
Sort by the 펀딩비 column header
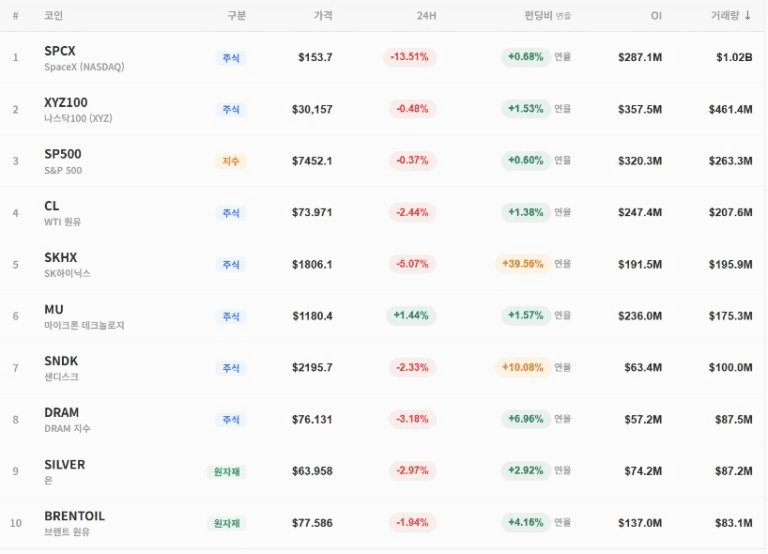tap(547, 16)
